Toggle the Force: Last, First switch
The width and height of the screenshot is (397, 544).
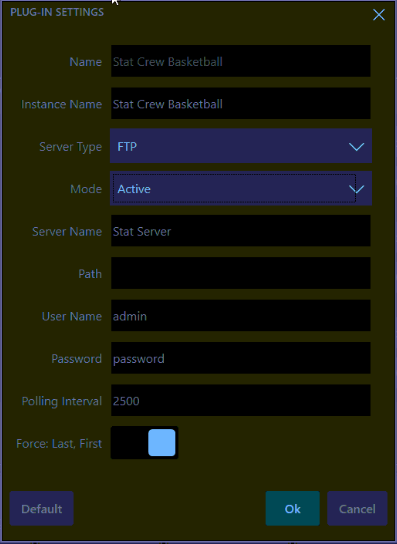(x=144, y=443)
